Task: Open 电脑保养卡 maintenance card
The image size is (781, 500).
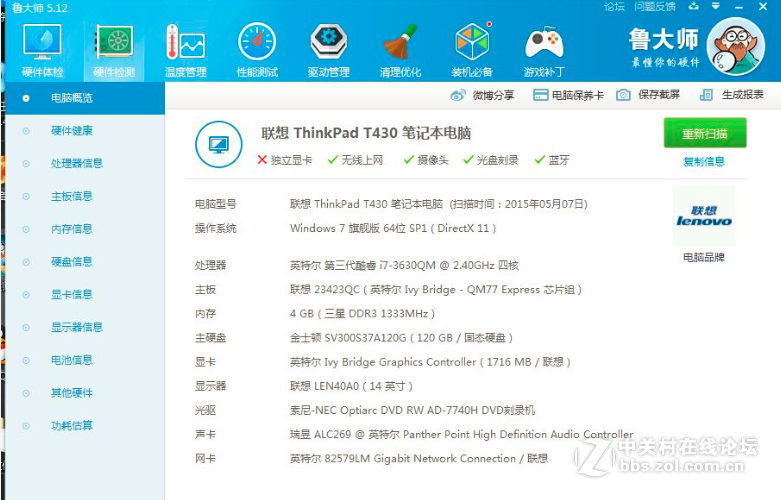Action: pyautogui.click(x=568, y=95)
